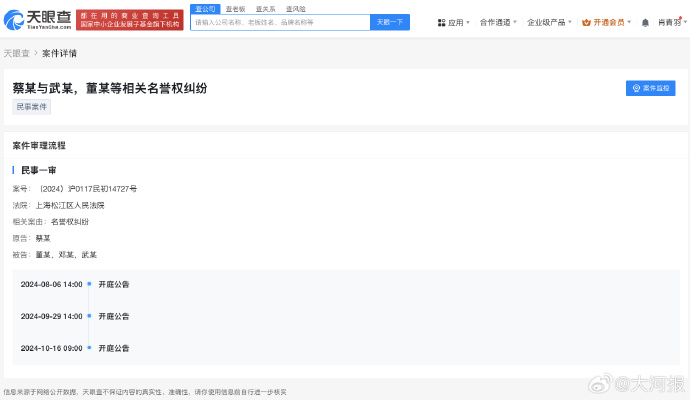Click the date text 2024-08-06 14:00
This screenshot has height=400, width=690.
coord(51,285)
